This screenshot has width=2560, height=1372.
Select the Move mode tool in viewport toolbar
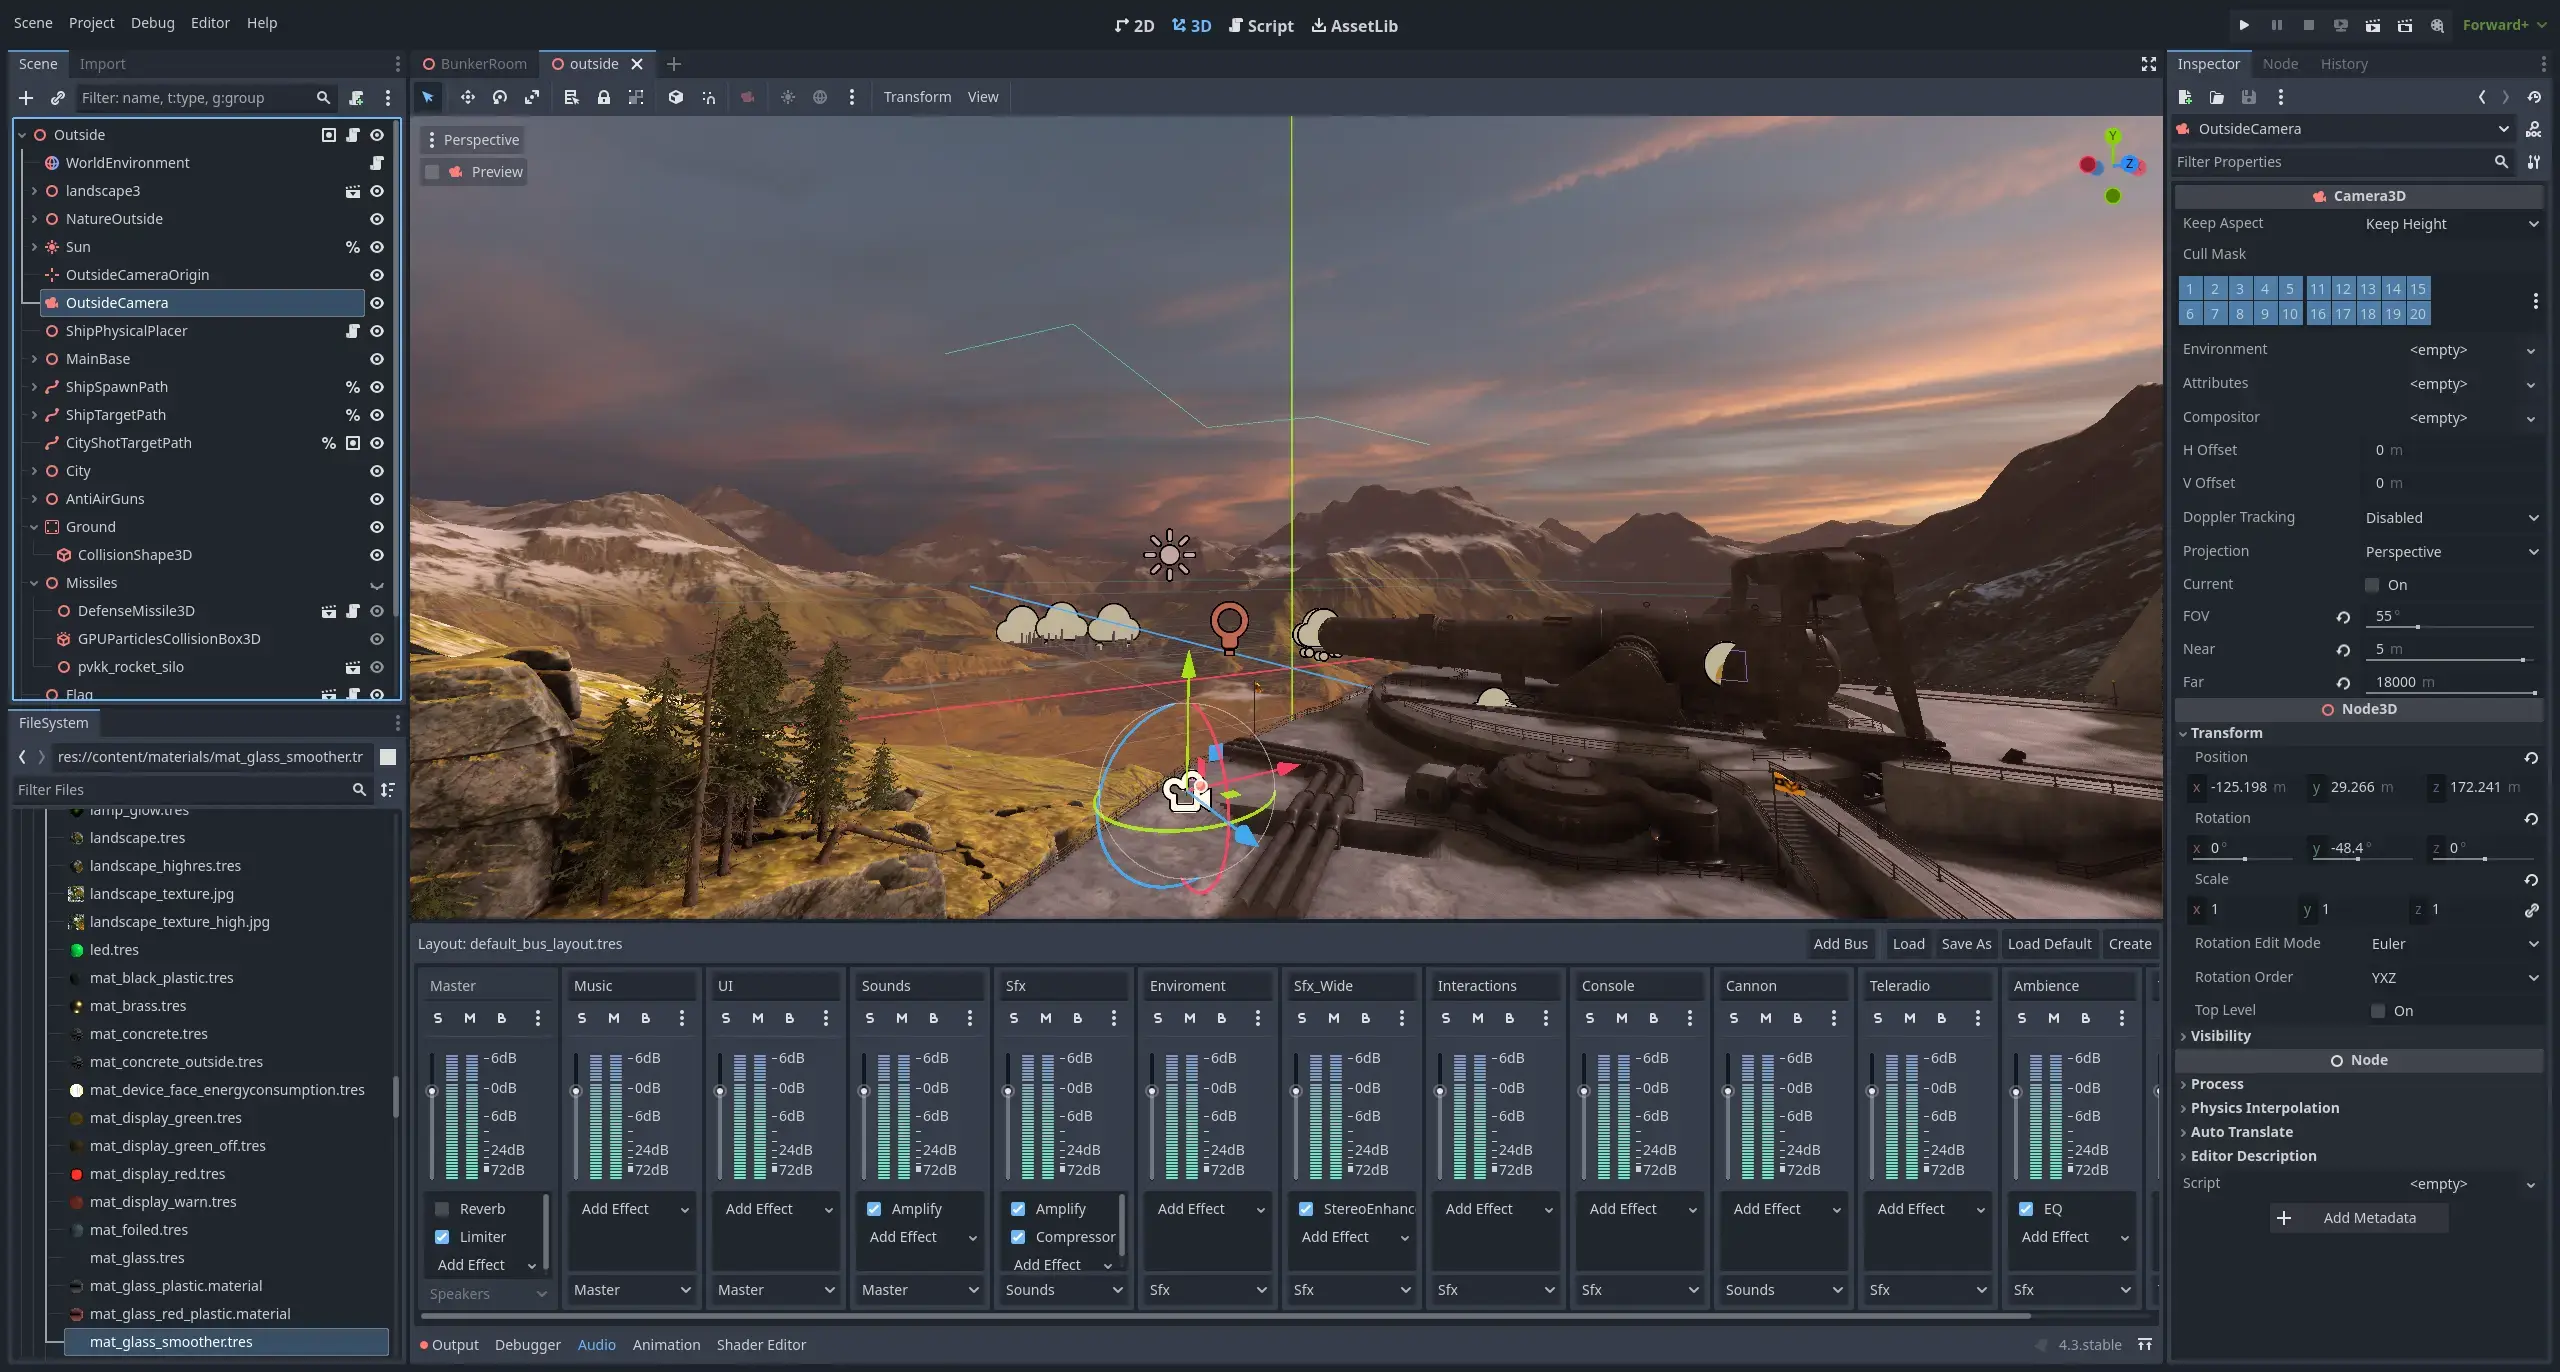click(x=467, y=97)
